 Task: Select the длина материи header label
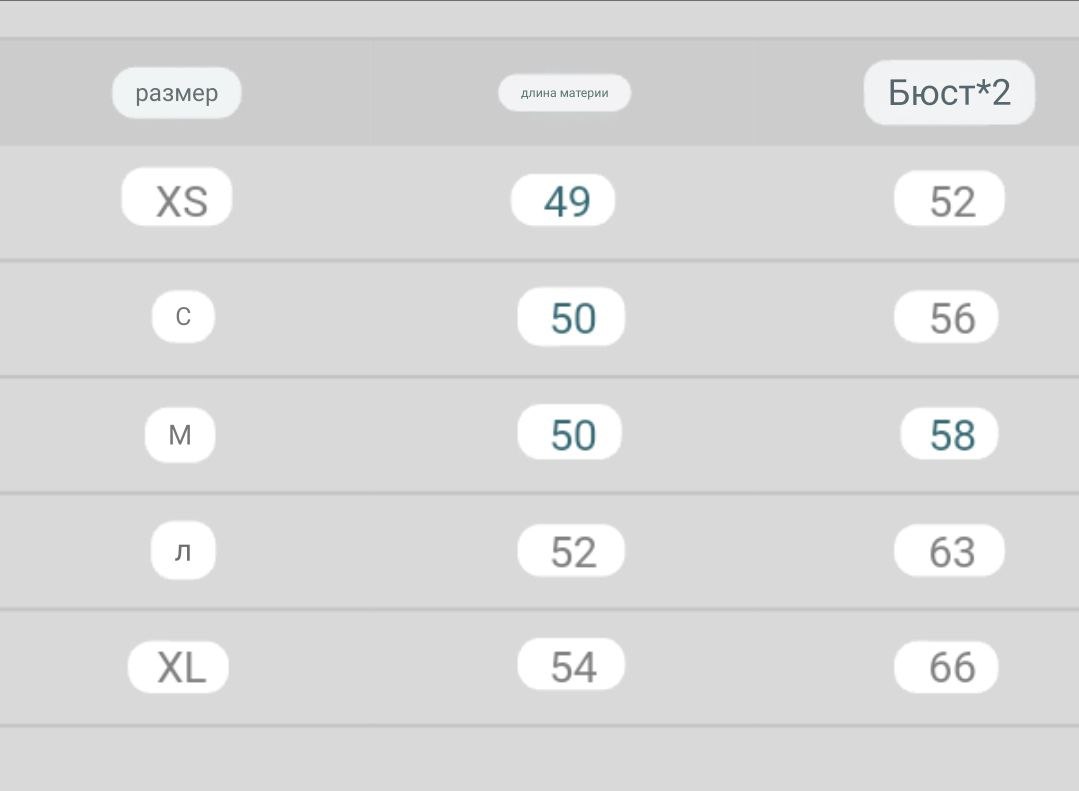click(x=564, y=93)
